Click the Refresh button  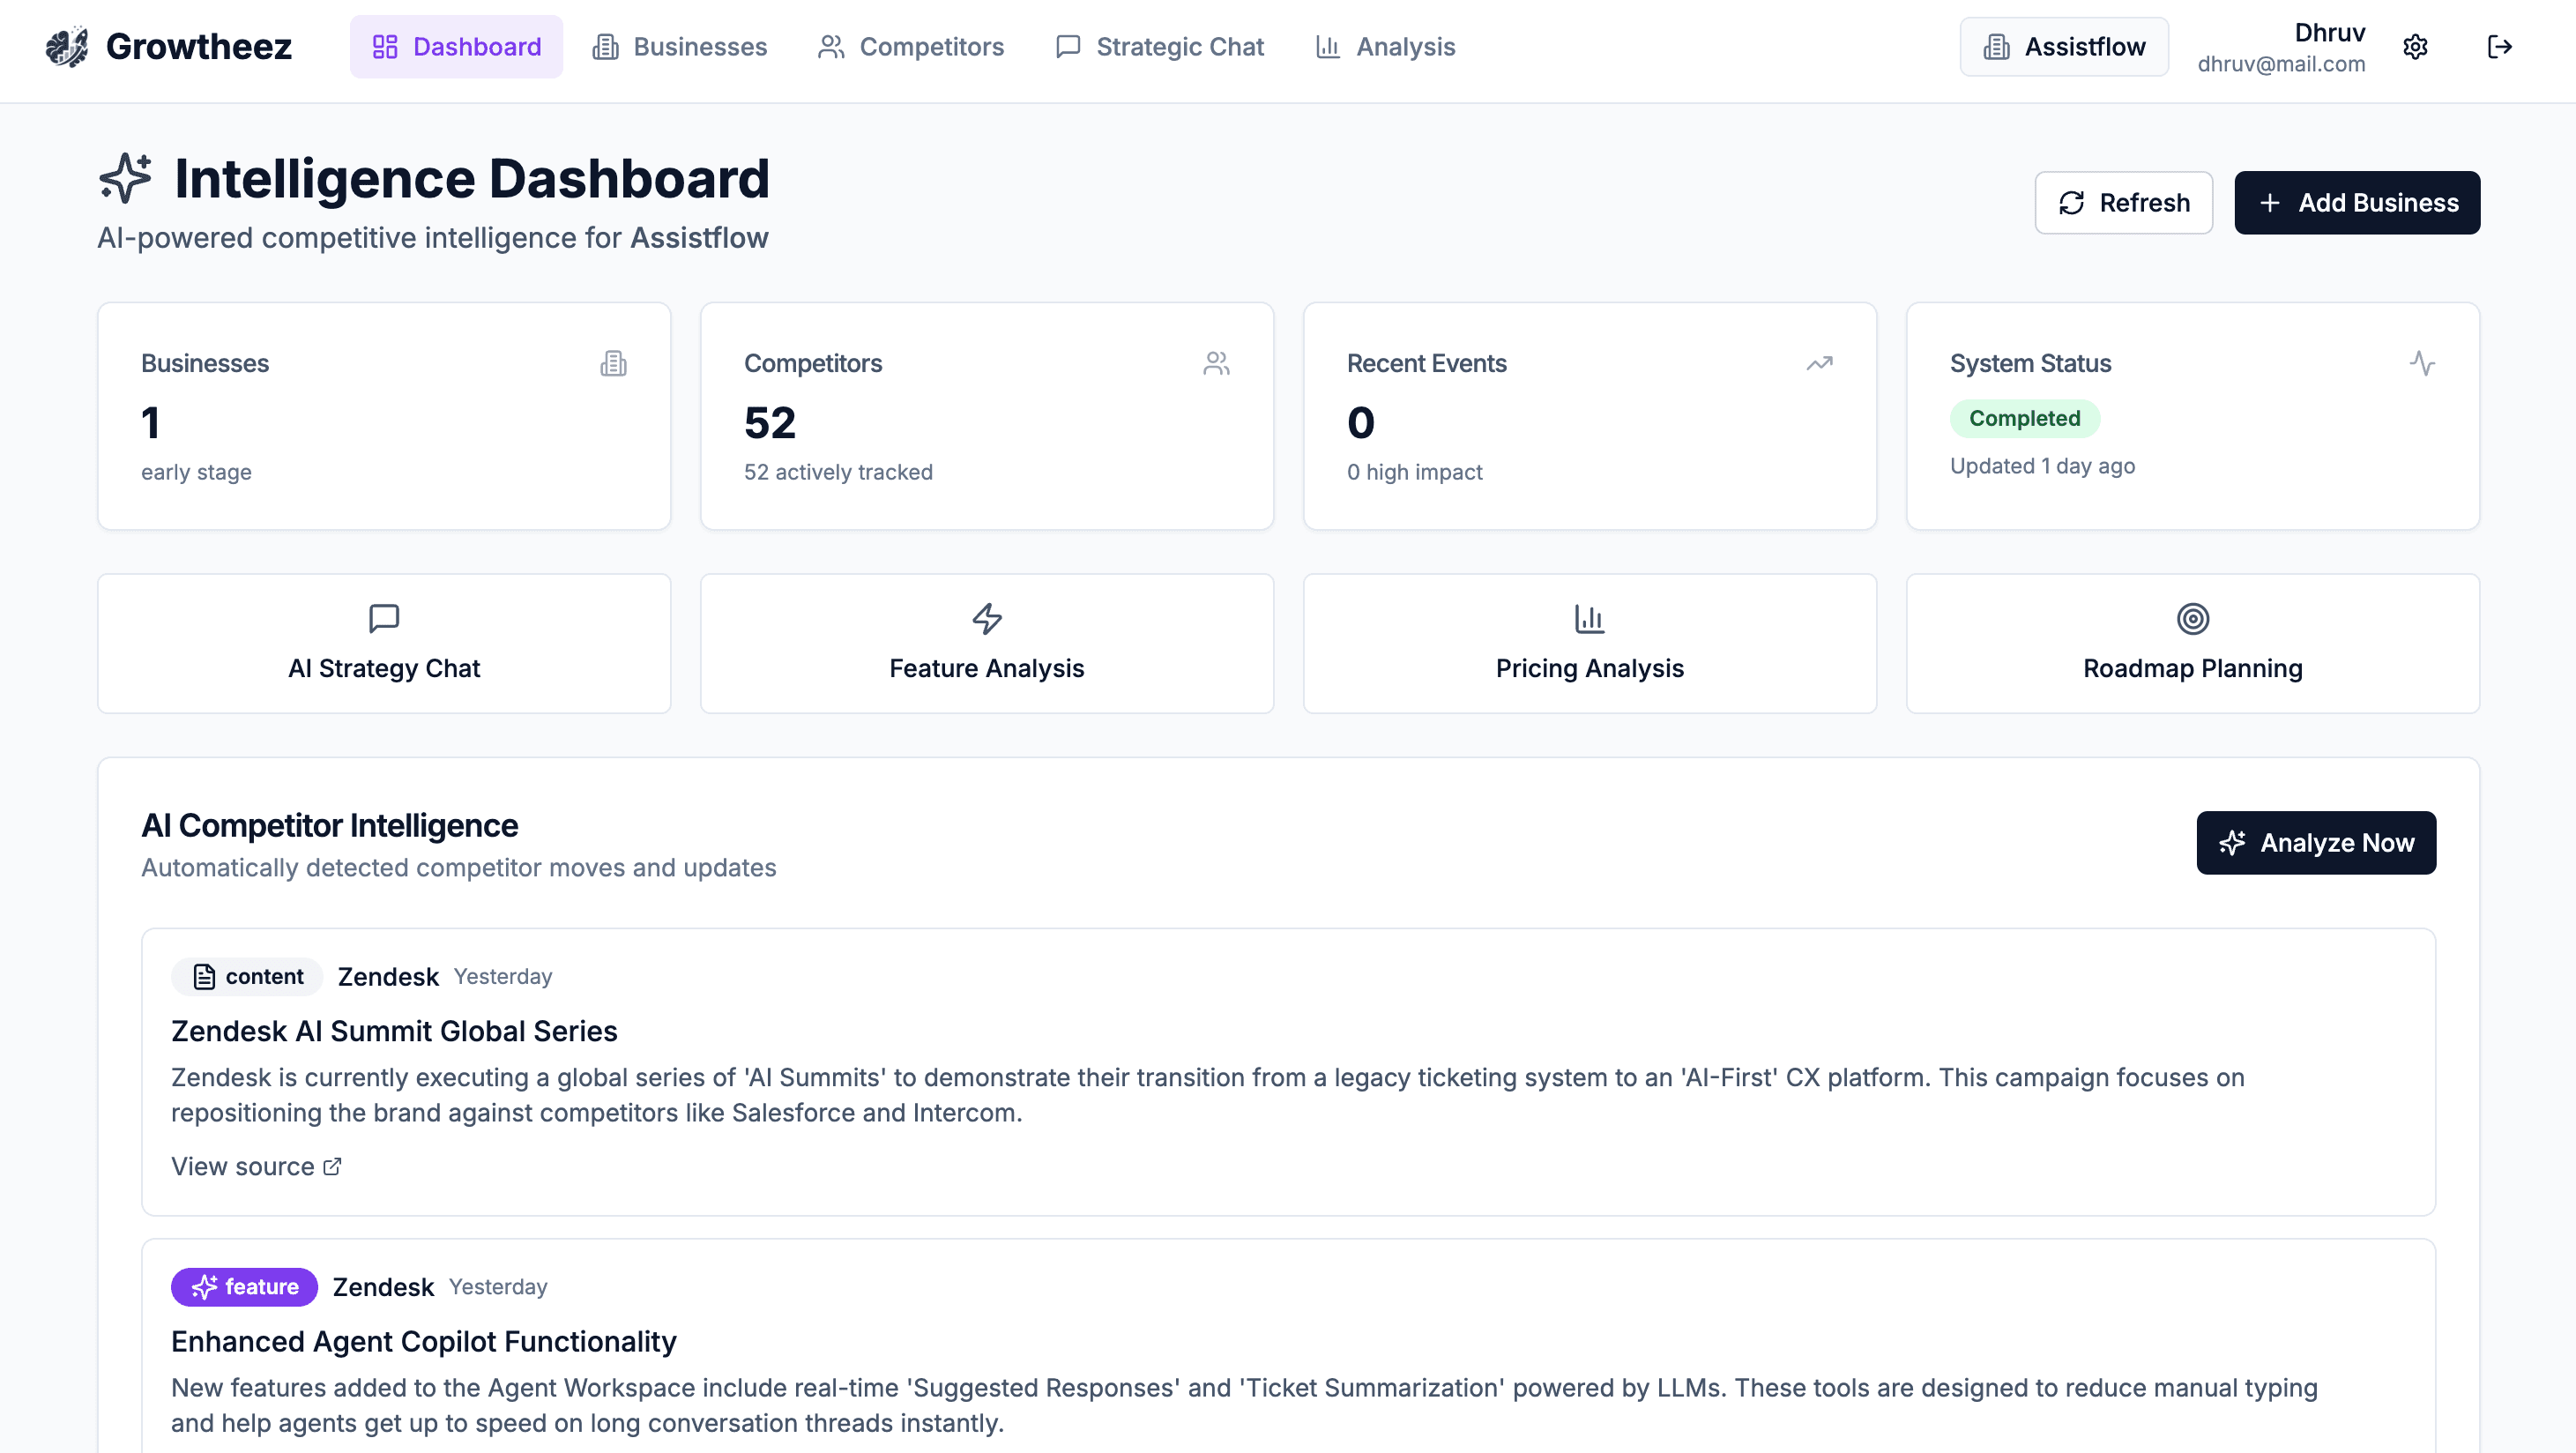point(2124,202)
